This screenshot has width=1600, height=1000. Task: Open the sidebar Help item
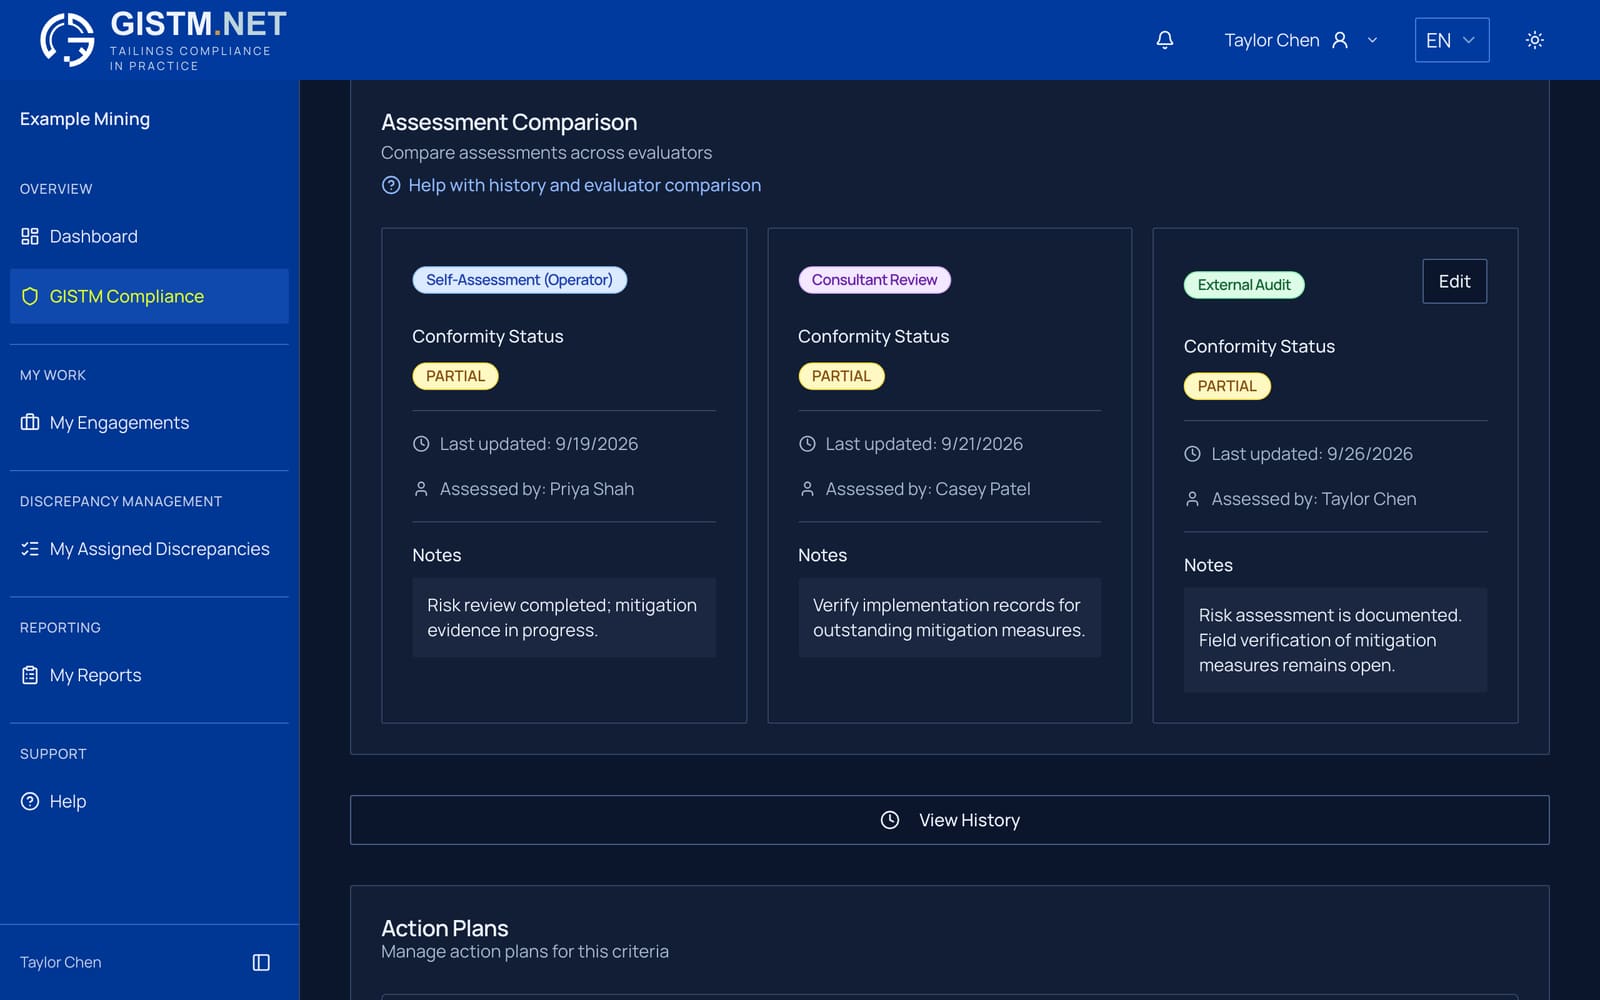coord(149,801)
